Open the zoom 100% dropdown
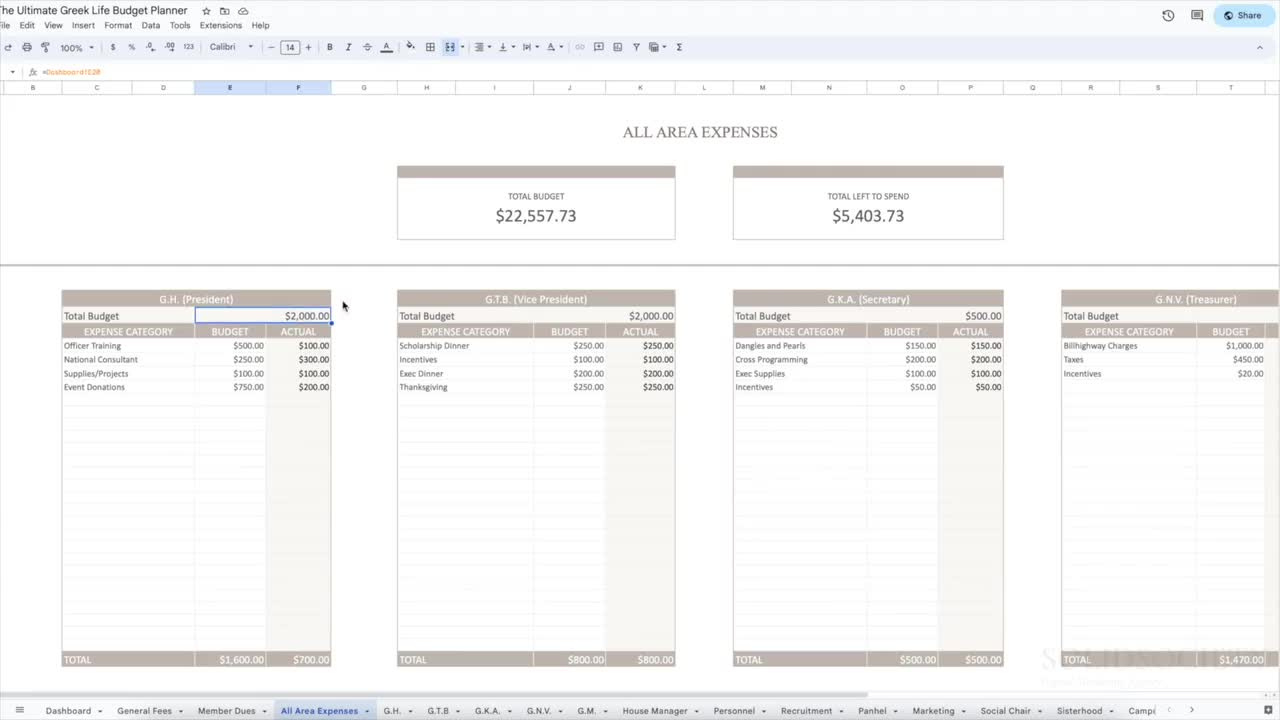 (77, 47)
